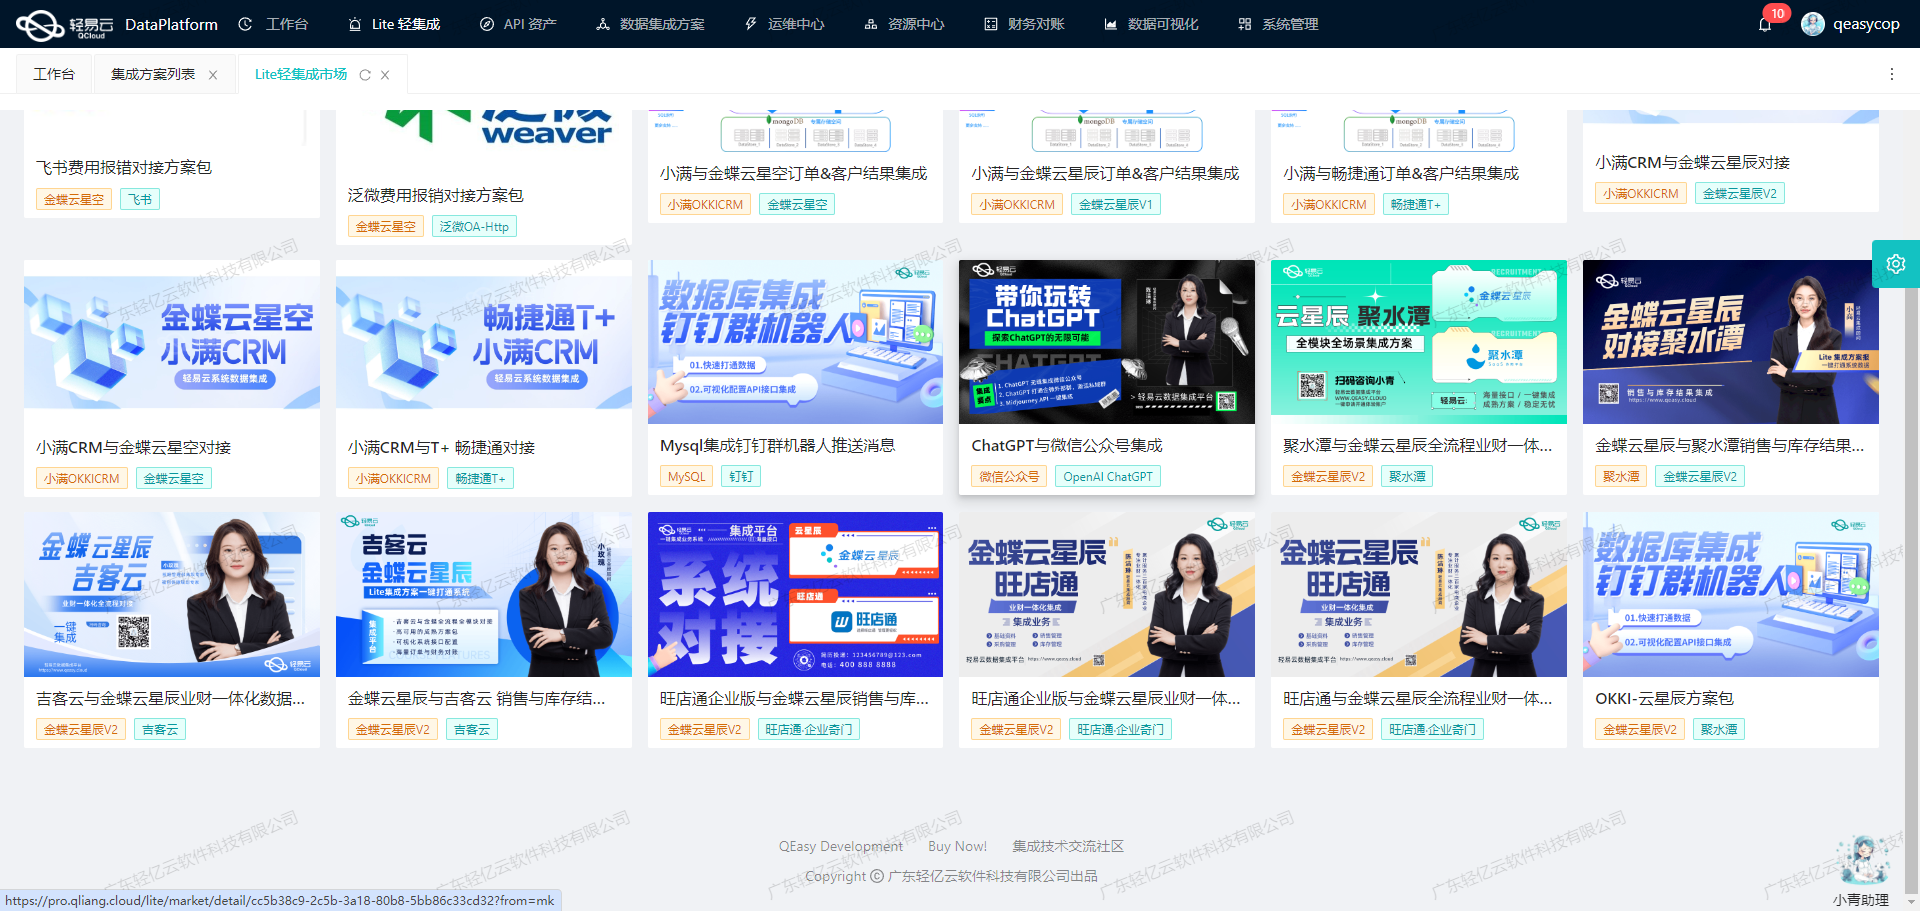Click 小满与畅捷通订单&客户结果集成 title
The height and width of the screenshot is (911, 1920).
[1401, 173]
